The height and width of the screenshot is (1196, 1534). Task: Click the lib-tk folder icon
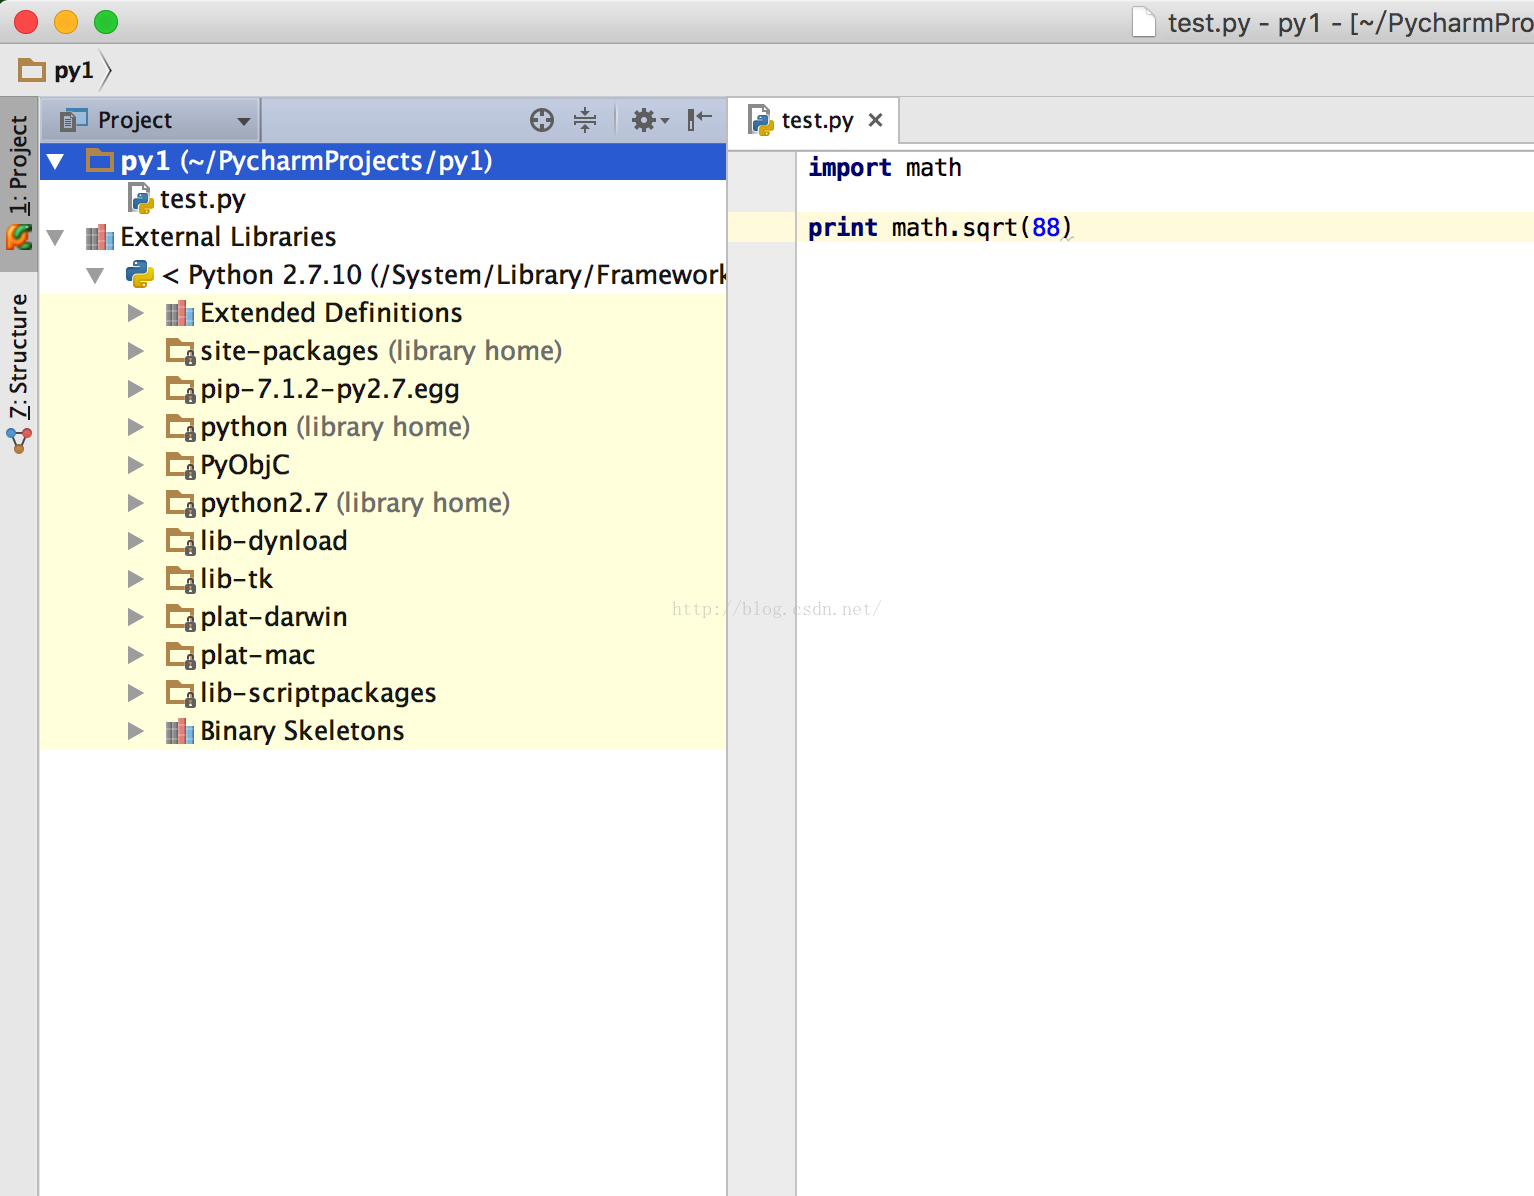click(x=181, y=580)
